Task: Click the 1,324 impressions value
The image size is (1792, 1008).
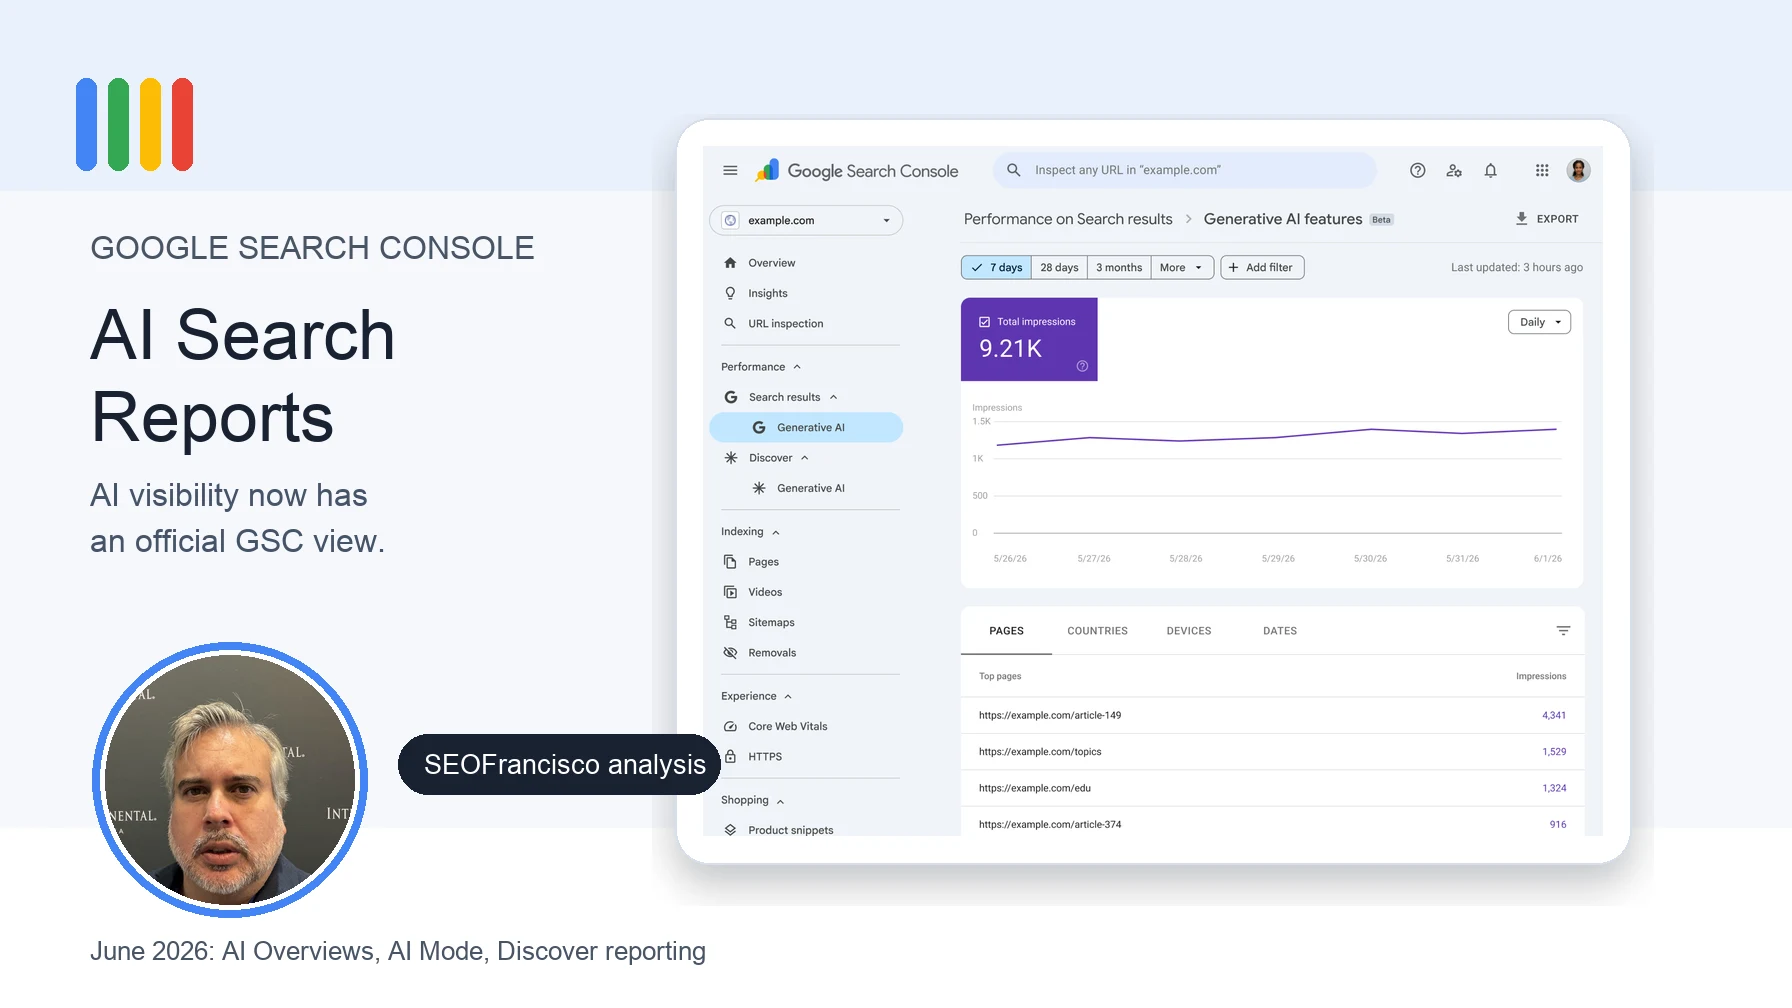Action: (x=1554, y=789)
